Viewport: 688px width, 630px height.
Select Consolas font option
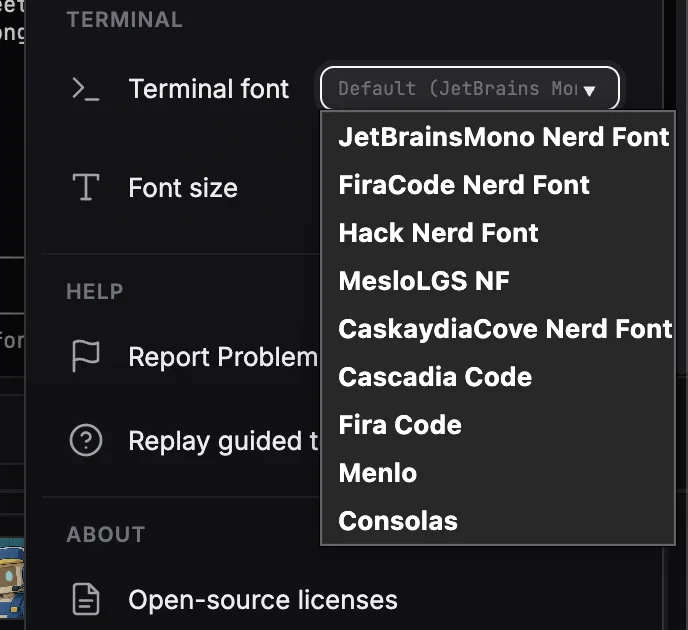(498, 521)
